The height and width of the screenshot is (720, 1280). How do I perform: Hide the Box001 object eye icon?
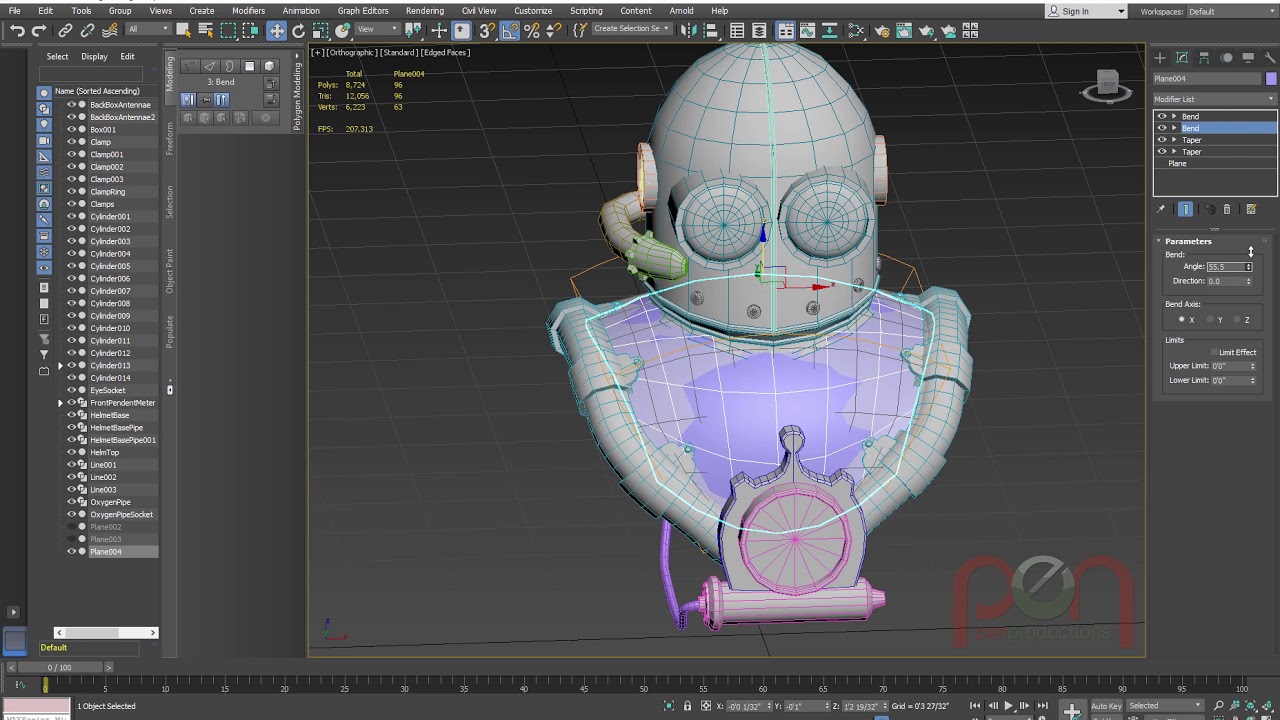click(71, 129)
